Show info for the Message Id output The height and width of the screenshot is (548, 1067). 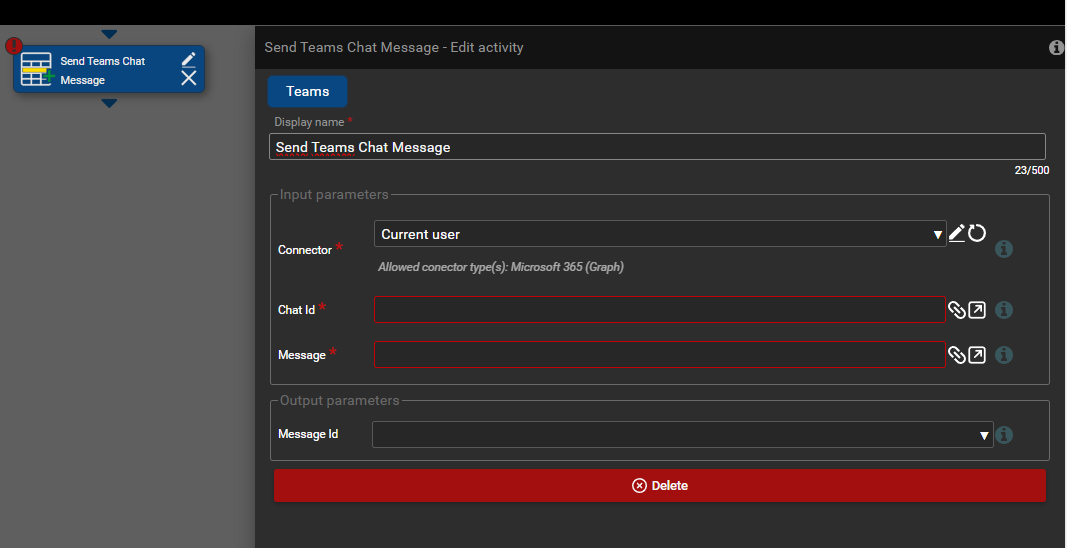tap(1004, 435)
